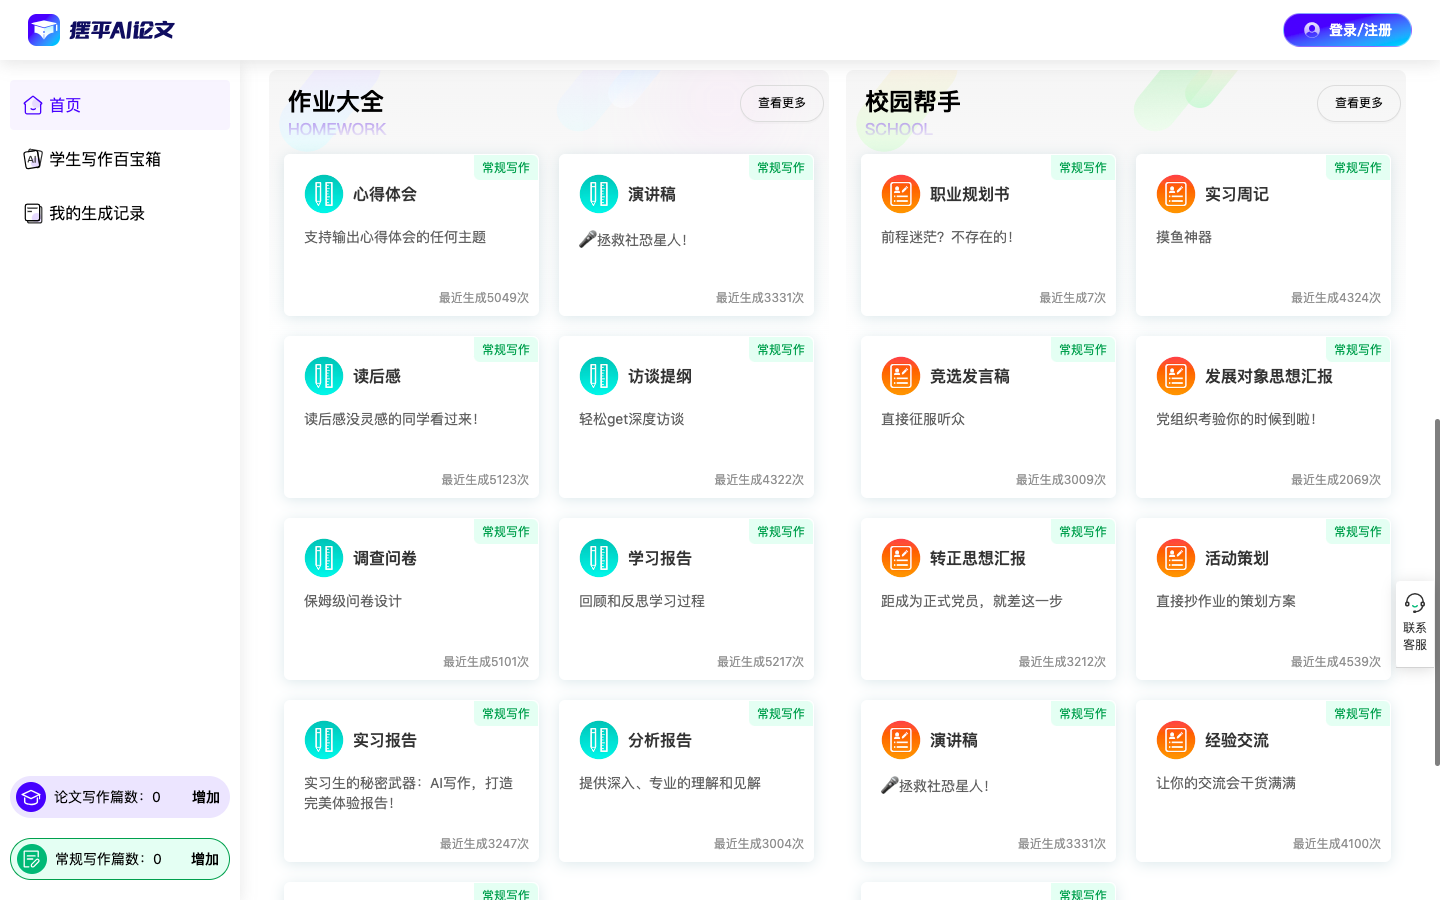Click the 心得体会 card icon
The image size is (1440, 900).
click(x=324, y=194)
